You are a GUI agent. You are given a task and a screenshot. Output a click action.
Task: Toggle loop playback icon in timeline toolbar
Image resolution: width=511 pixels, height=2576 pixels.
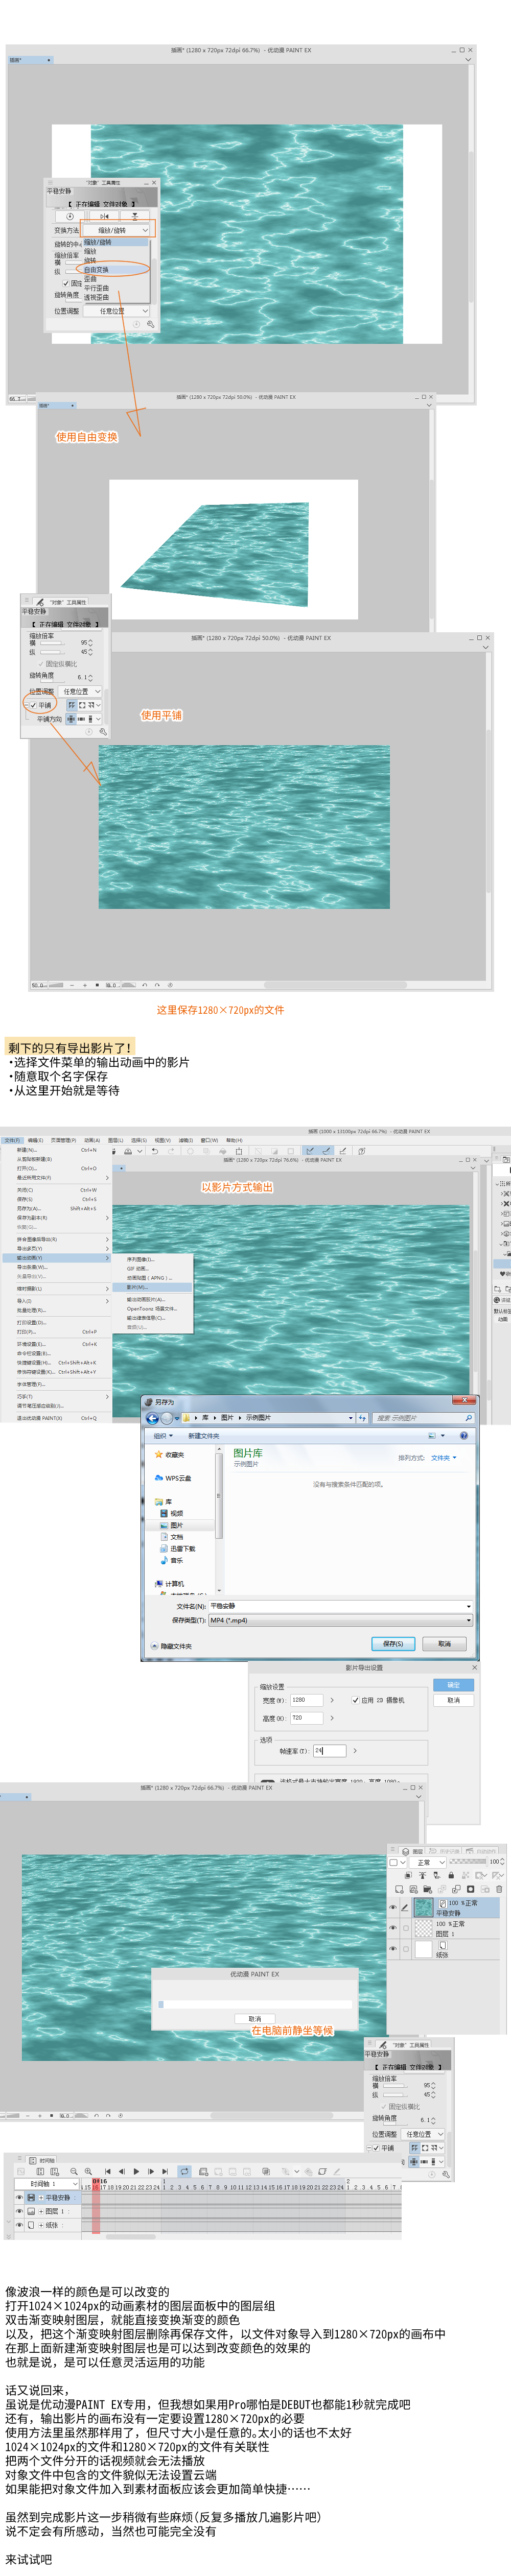pyautogui.click(x=184, y=2171)
